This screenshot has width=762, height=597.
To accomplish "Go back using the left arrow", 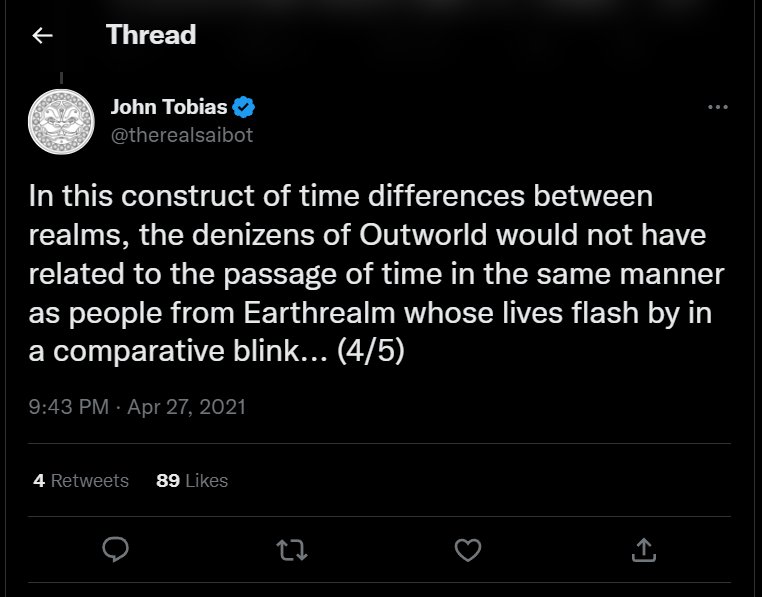I will 42,36.
